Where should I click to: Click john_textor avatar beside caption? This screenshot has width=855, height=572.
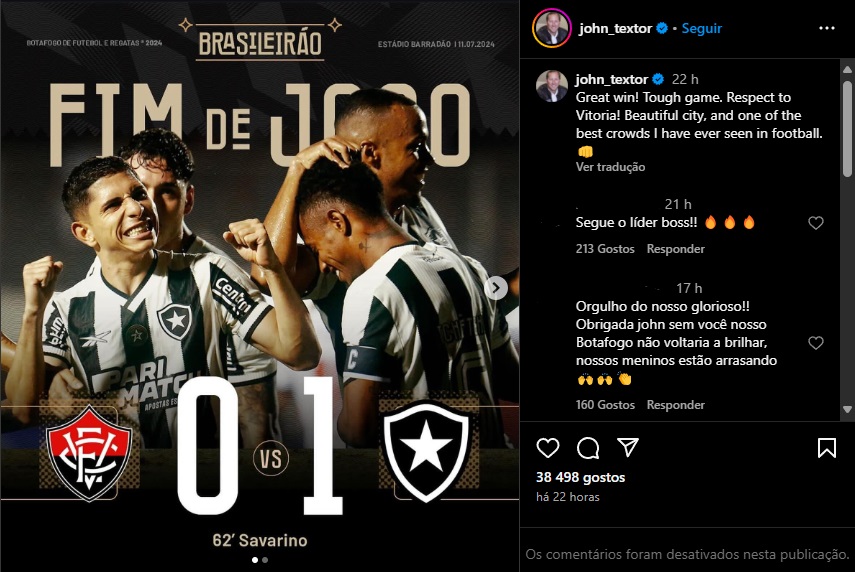(551, 86)
